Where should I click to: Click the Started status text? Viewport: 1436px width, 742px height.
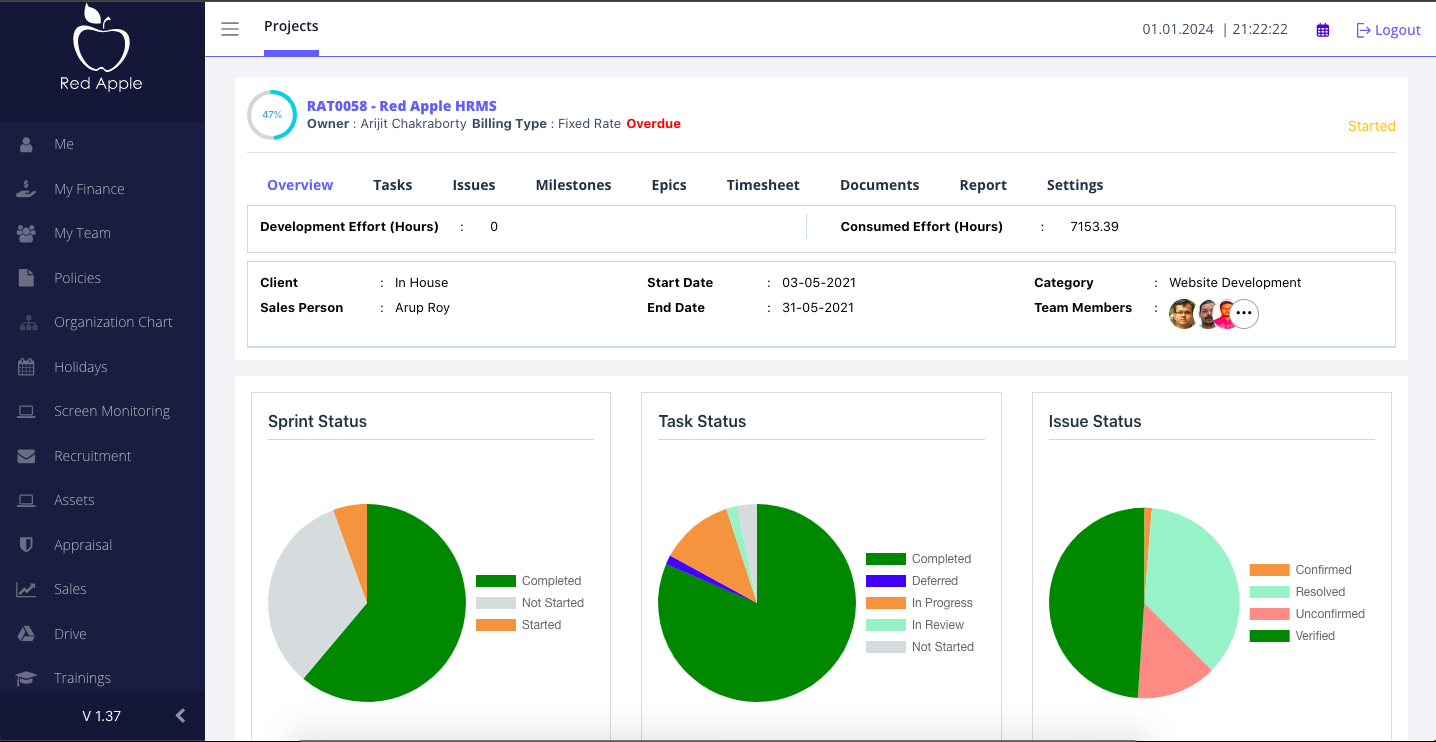click(1371, 126)
